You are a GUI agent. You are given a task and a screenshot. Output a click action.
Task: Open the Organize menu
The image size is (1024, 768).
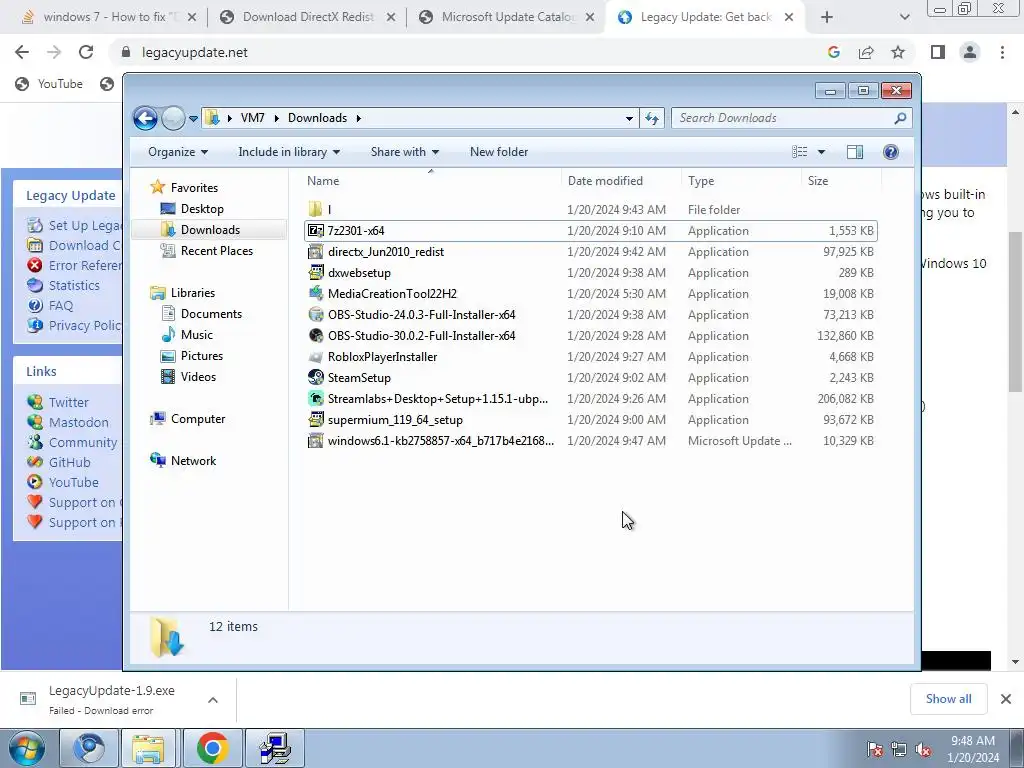(x=178, y=152)
